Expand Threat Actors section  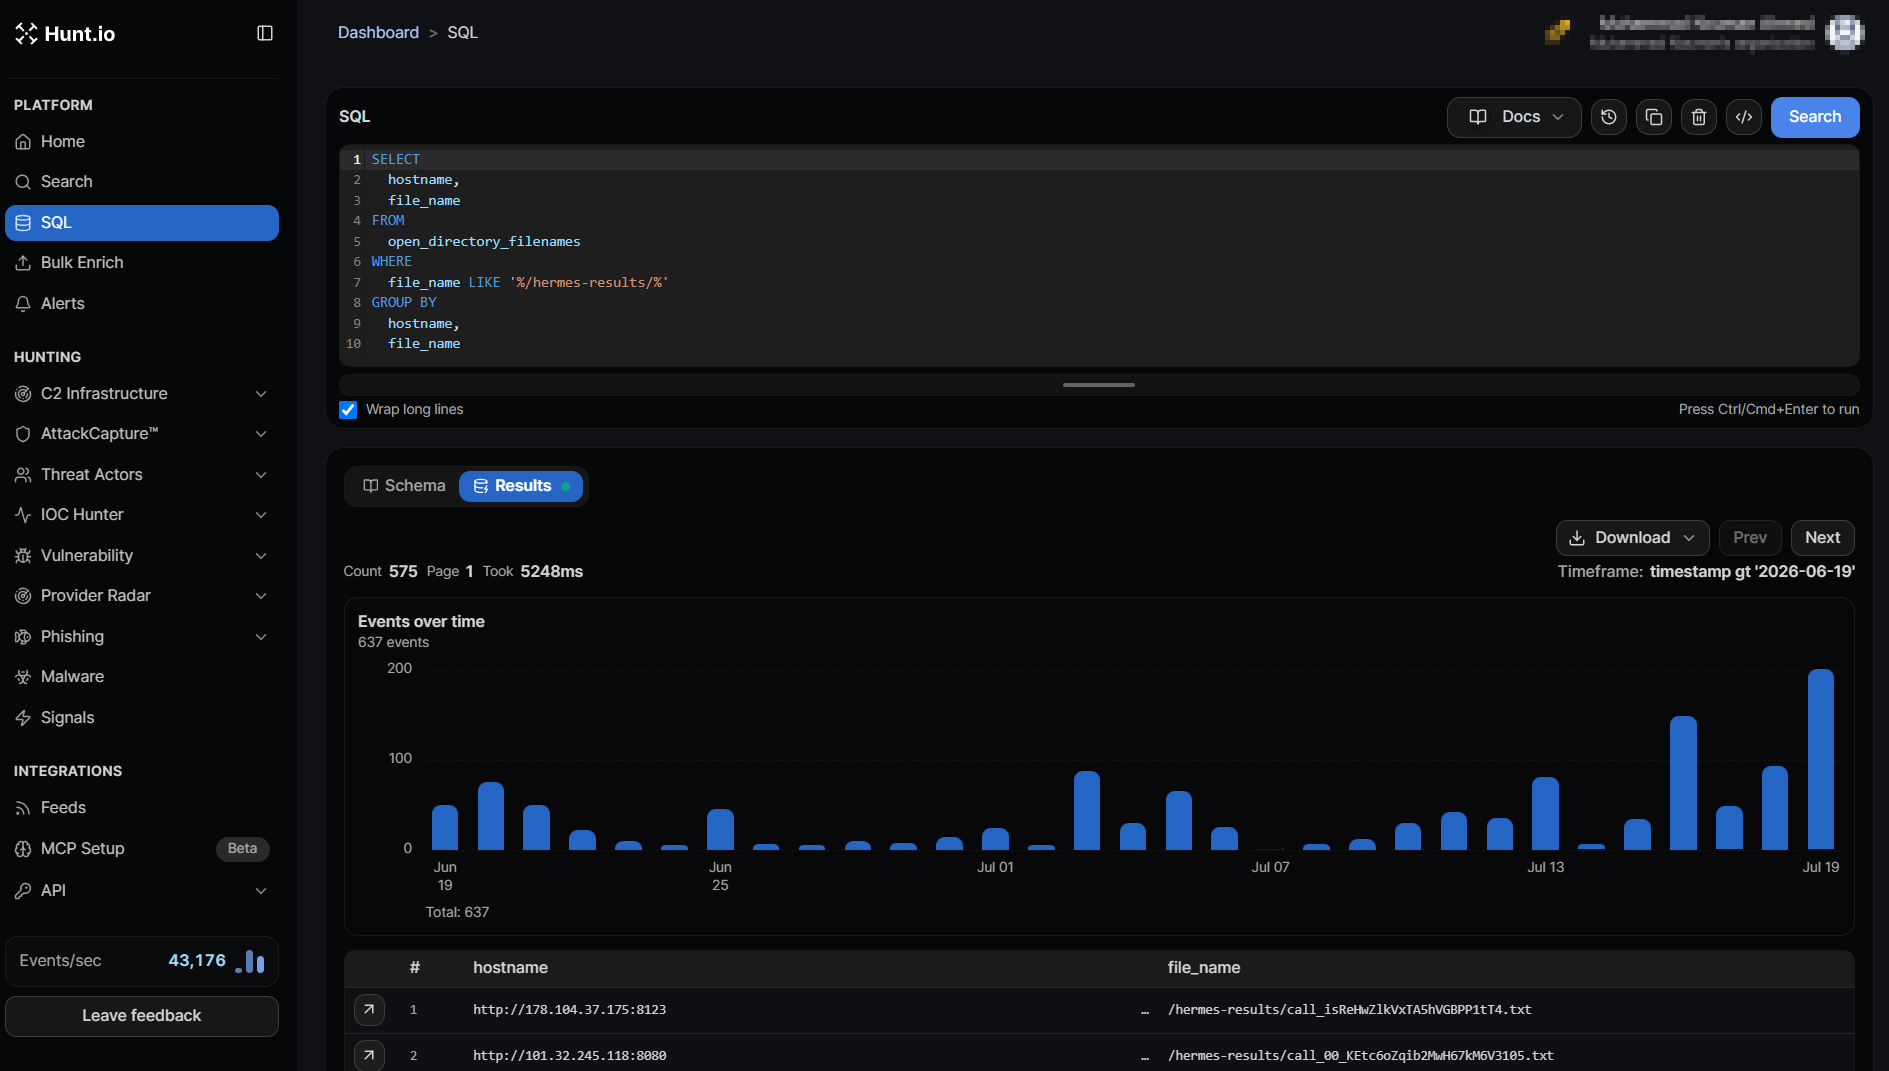(x=142, y=475)
